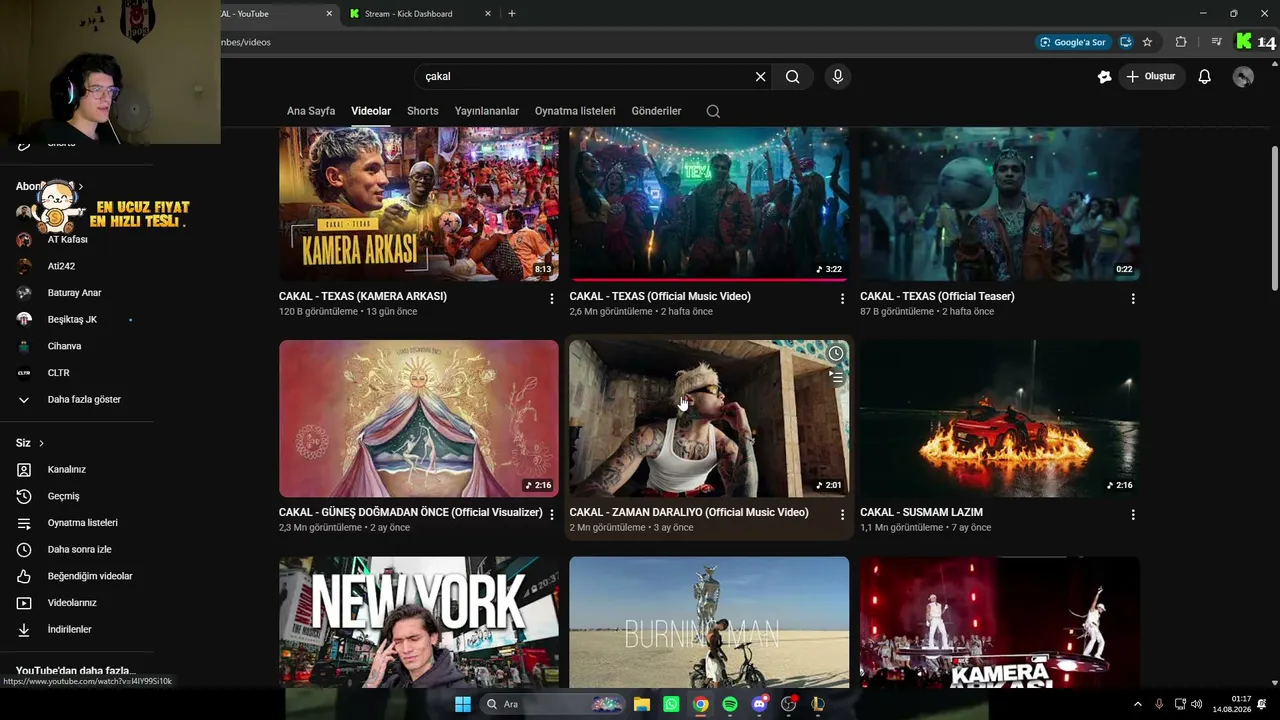Play the BURNING MAN thumbnail video
The image size is (1280, 720).
click(x=709, y=622)
